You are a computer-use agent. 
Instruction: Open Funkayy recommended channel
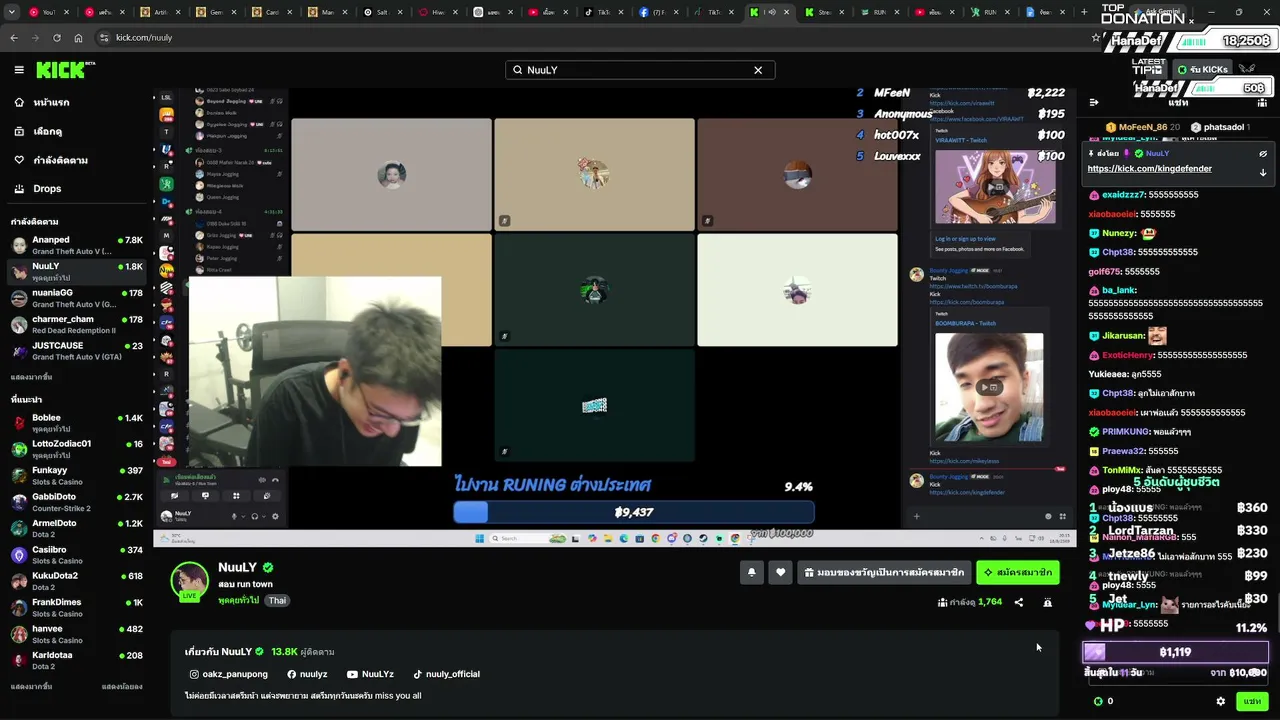pyautogui.click(x=78, y=475)
